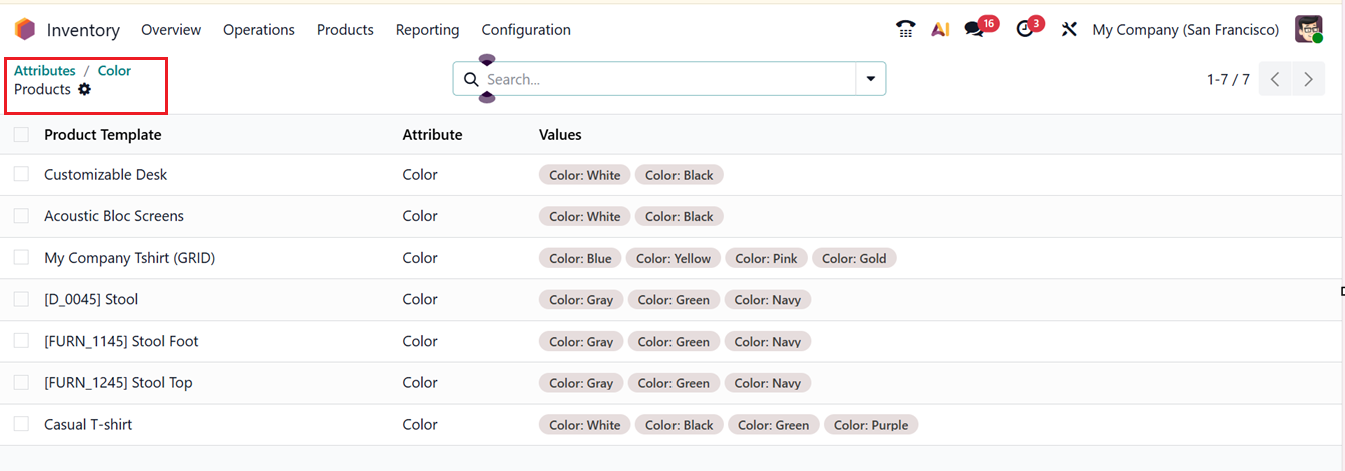1345x471 pixels.
Task: Click the user avatar icon
Action: pos(1309,30)
